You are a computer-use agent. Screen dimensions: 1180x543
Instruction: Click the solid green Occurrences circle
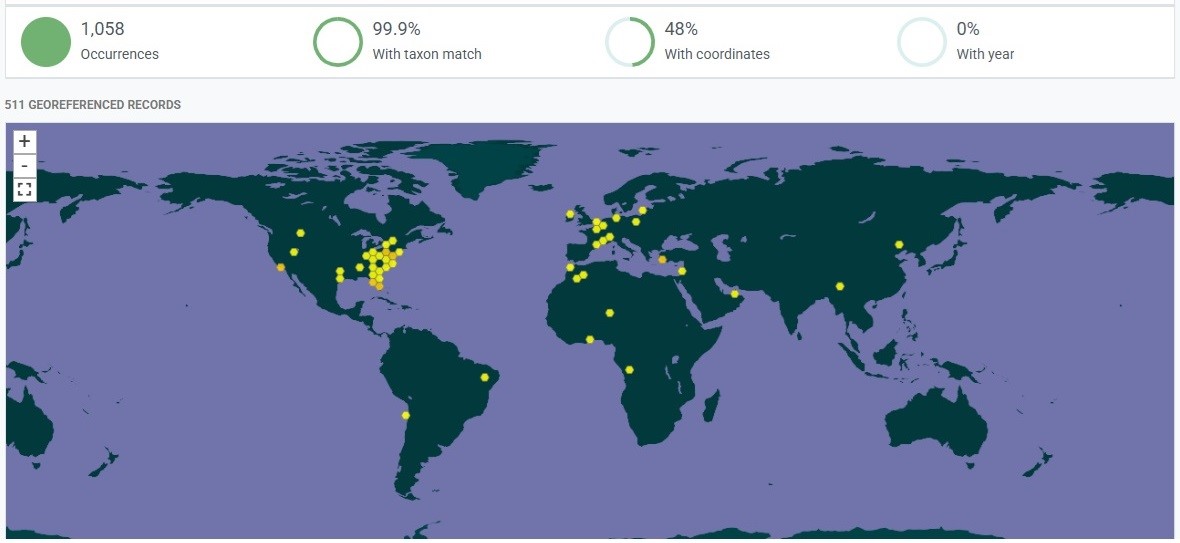(46, 43)
